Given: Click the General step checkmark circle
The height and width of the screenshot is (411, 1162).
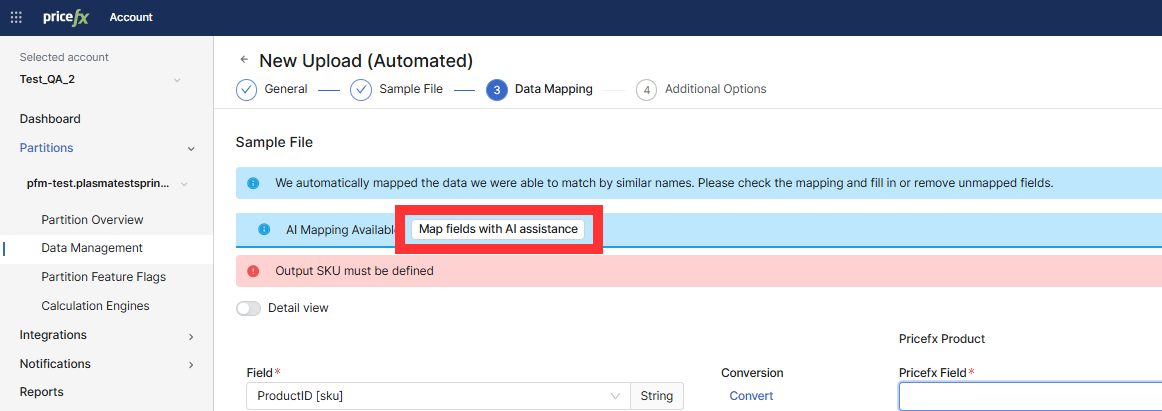Looking at the screenshot, I should pos(246,90).
